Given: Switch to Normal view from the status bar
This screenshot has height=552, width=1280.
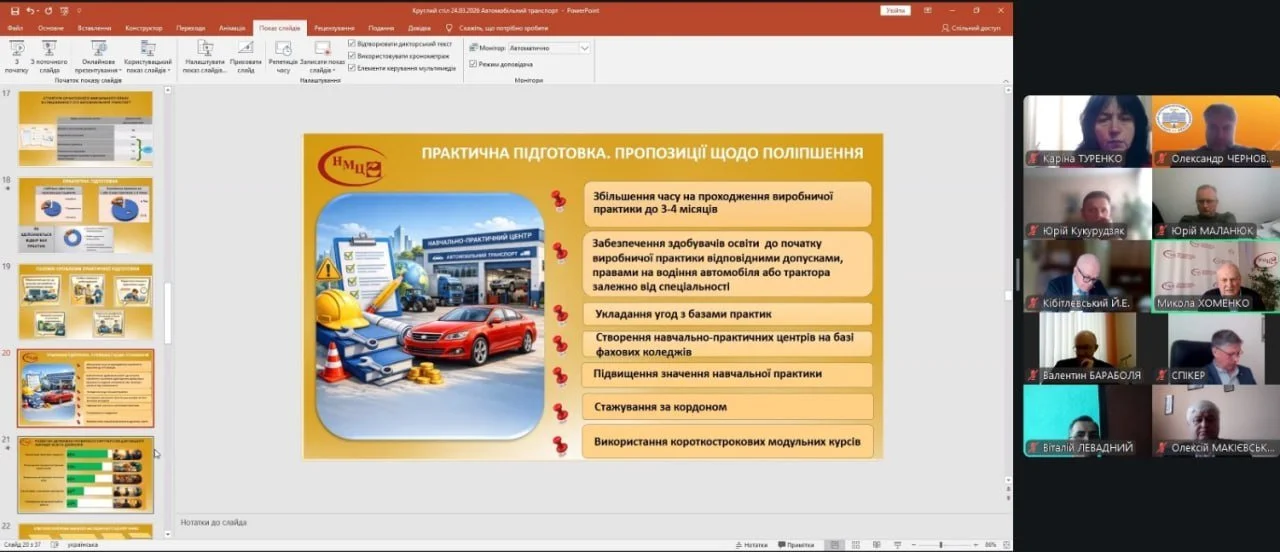Looking at the screenshot, I should pos(834,545).
